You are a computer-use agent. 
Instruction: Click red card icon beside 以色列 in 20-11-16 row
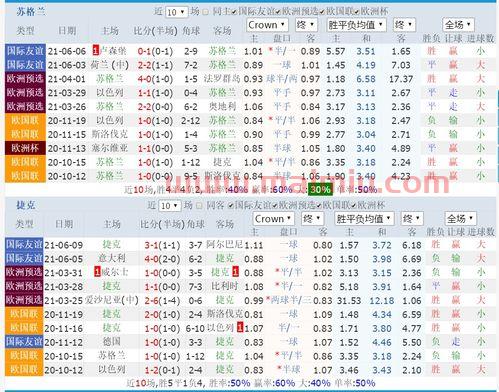point(240,327)
